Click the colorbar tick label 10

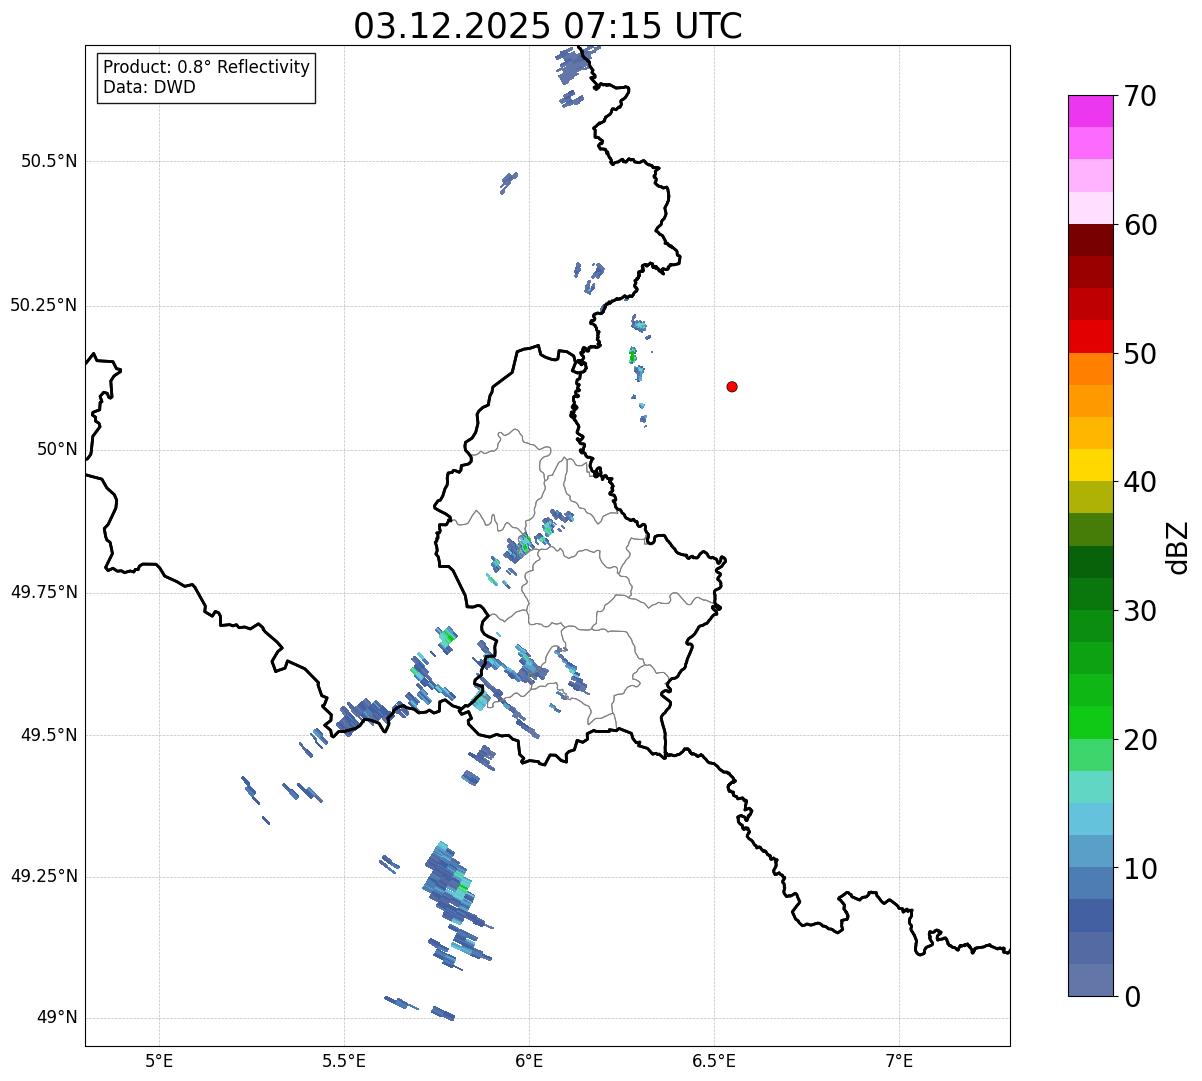coord(1140,869)
